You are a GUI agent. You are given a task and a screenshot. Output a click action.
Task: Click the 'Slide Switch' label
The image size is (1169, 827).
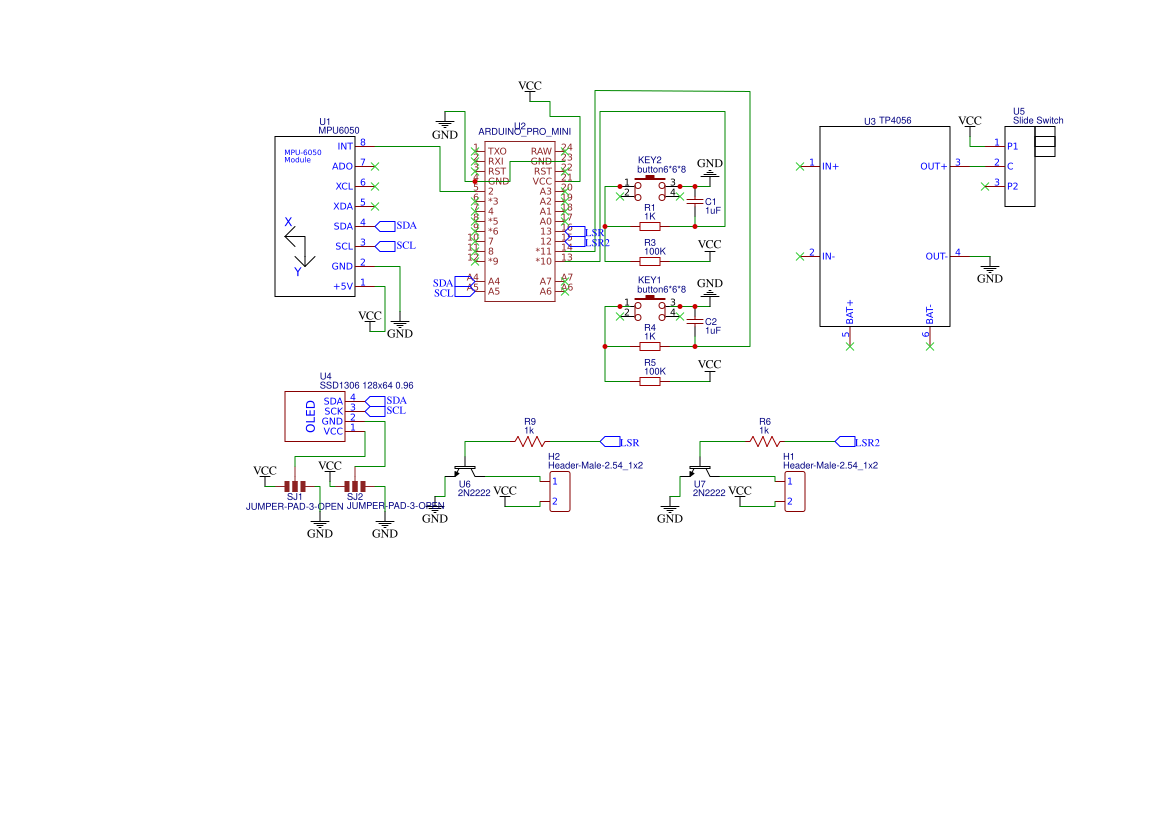click(1038, 121)
